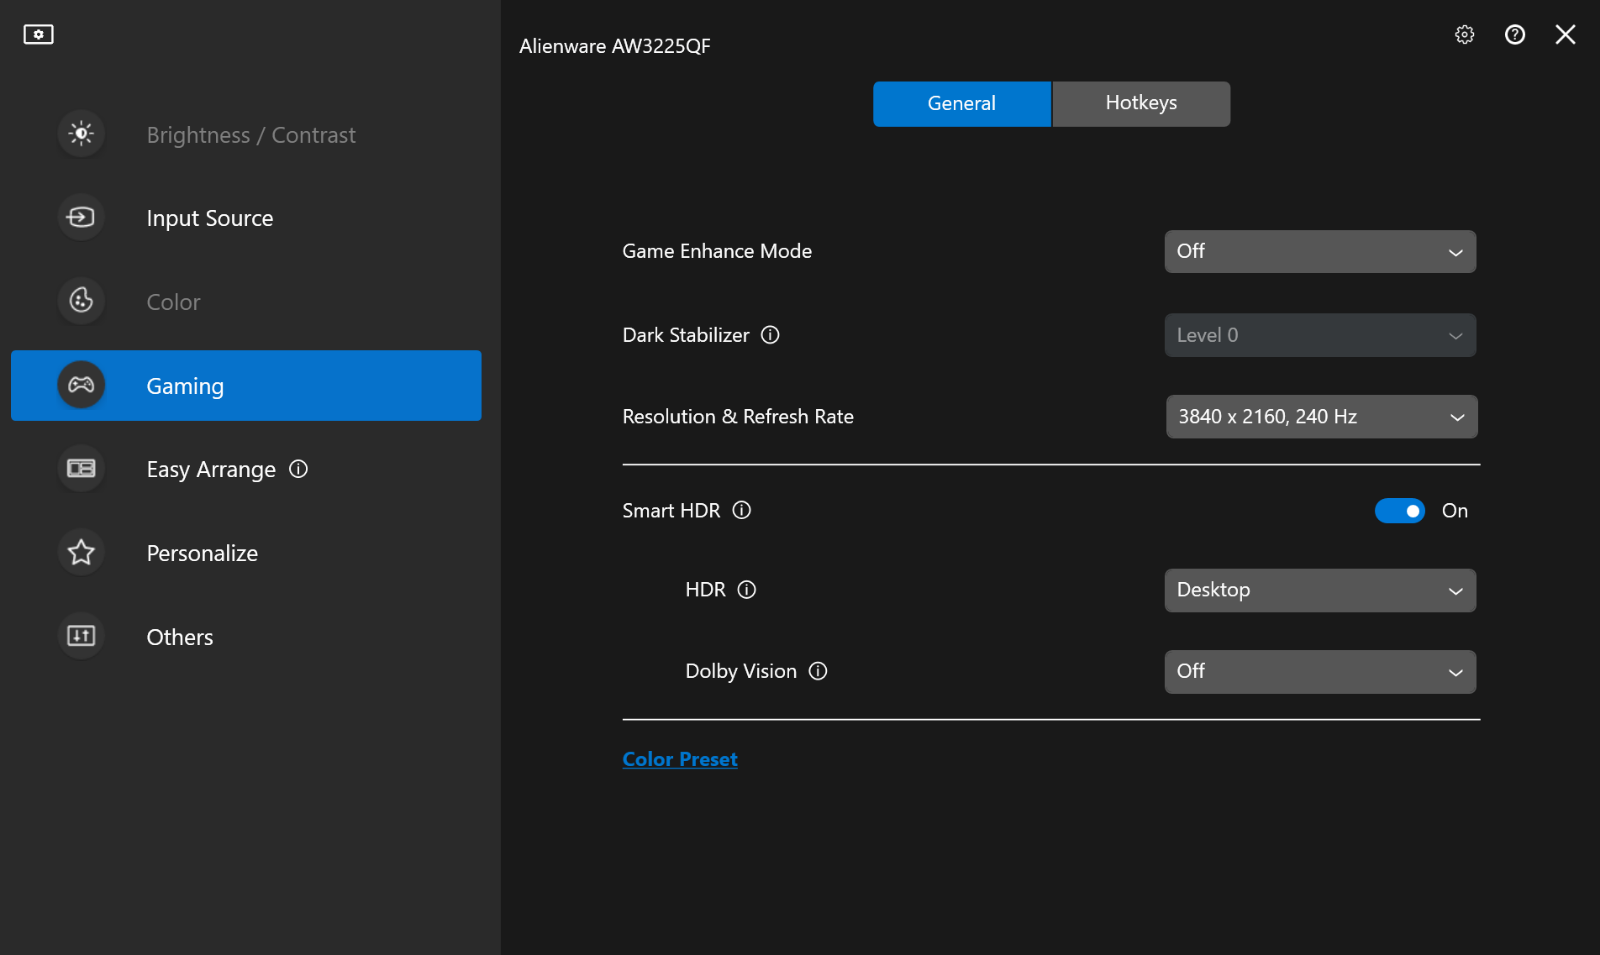
Task: Open the Game Enhance Mode dropdown
Action: [1320, 252]
